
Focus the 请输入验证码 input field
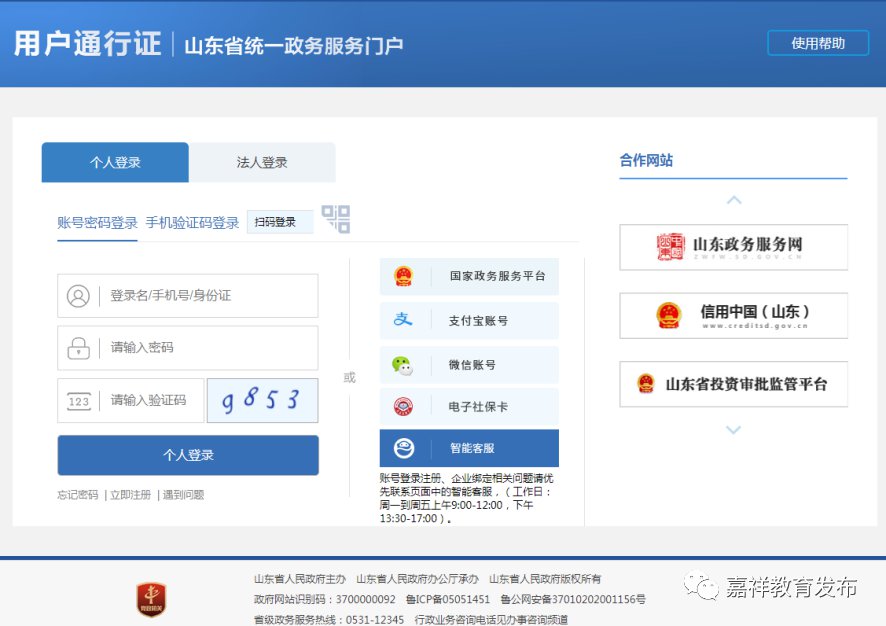tap(150, 401)
